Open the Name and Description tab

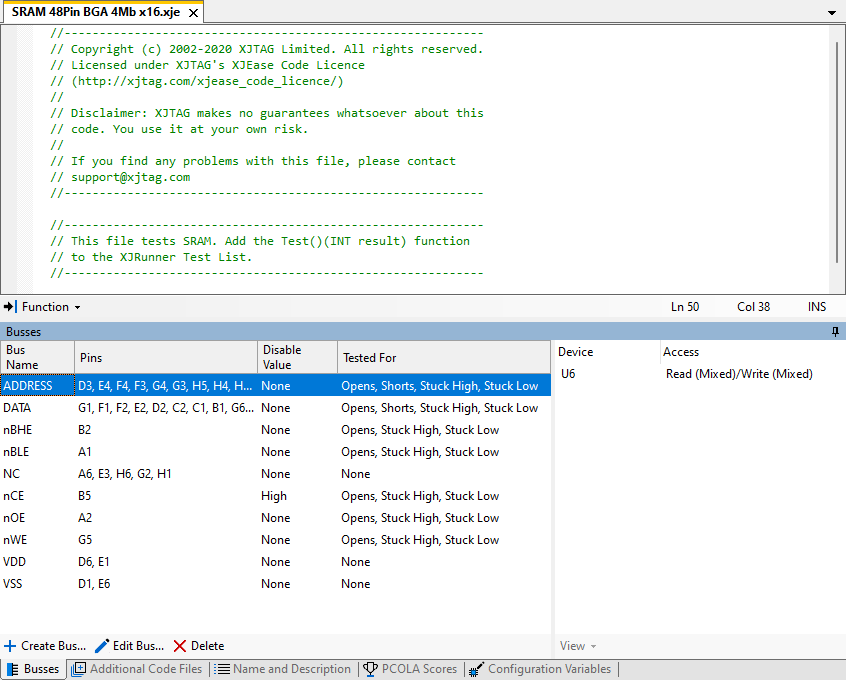(283, 669)
